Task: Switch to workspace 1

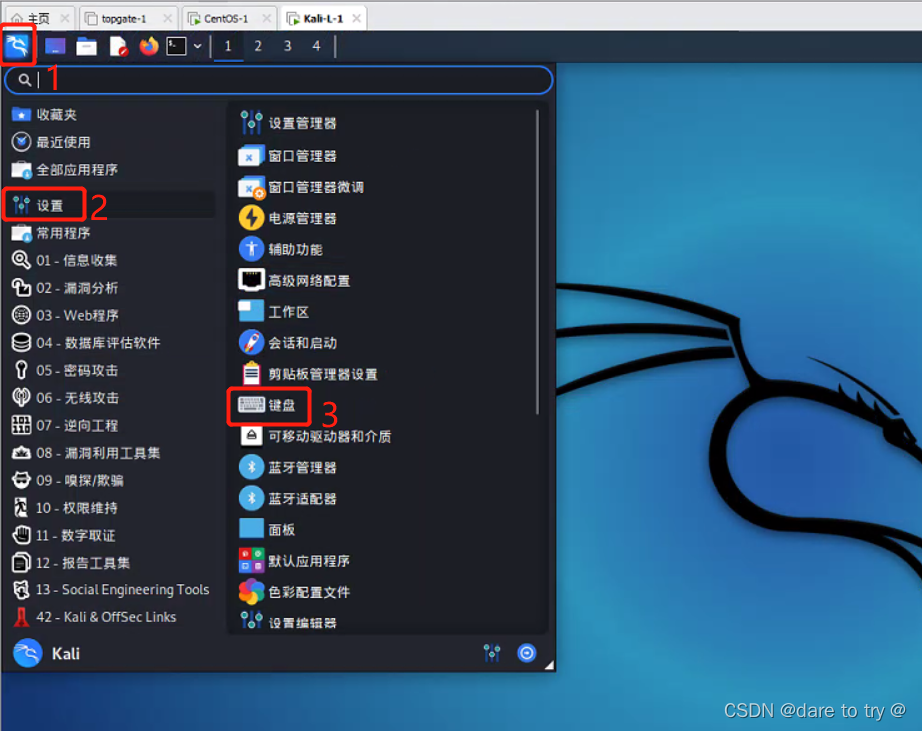Action: pyautogui.click(x=228, y=46)
